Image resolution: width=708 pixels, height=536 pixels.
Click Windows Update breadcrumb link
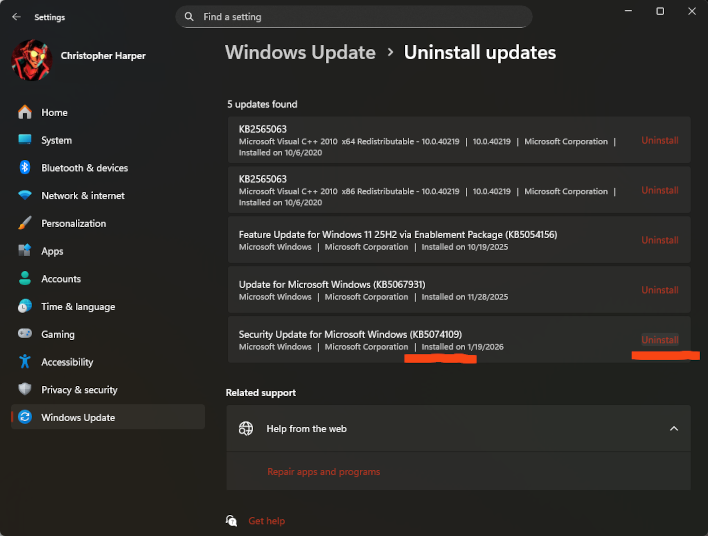[300, 52]
